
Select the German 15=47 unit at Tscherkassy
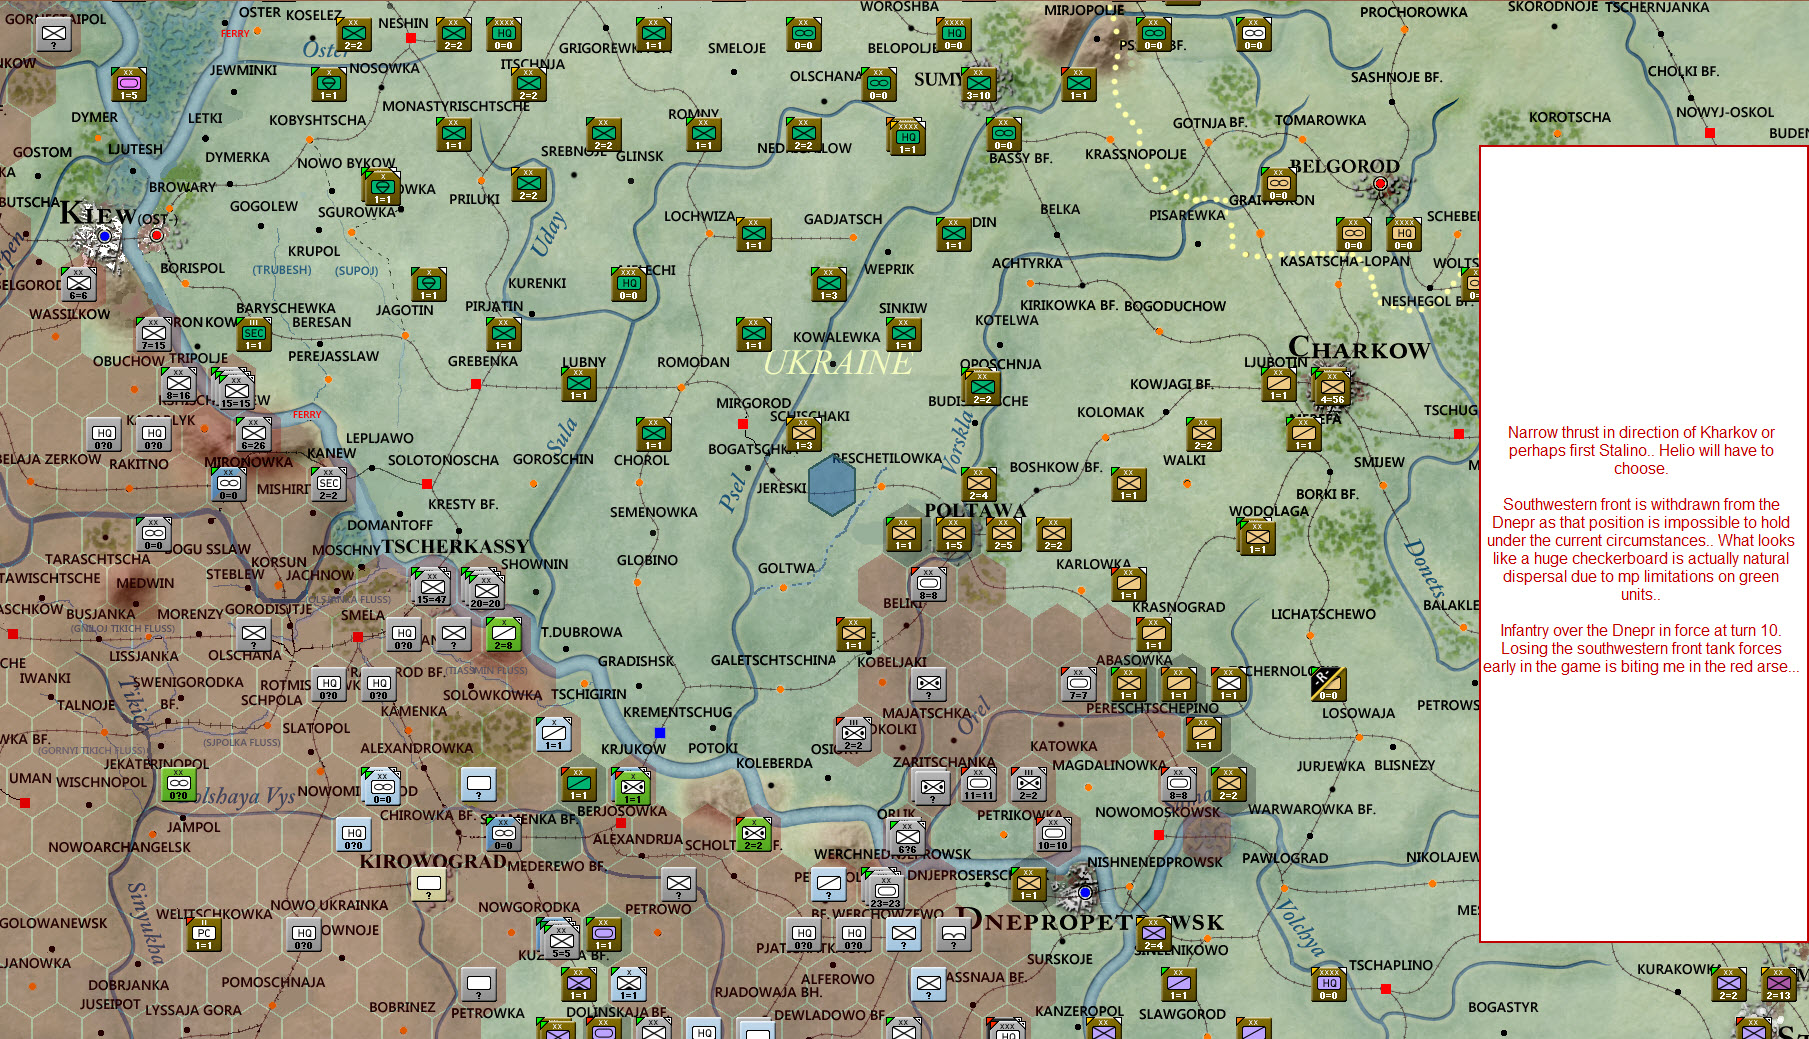point(432,586)
